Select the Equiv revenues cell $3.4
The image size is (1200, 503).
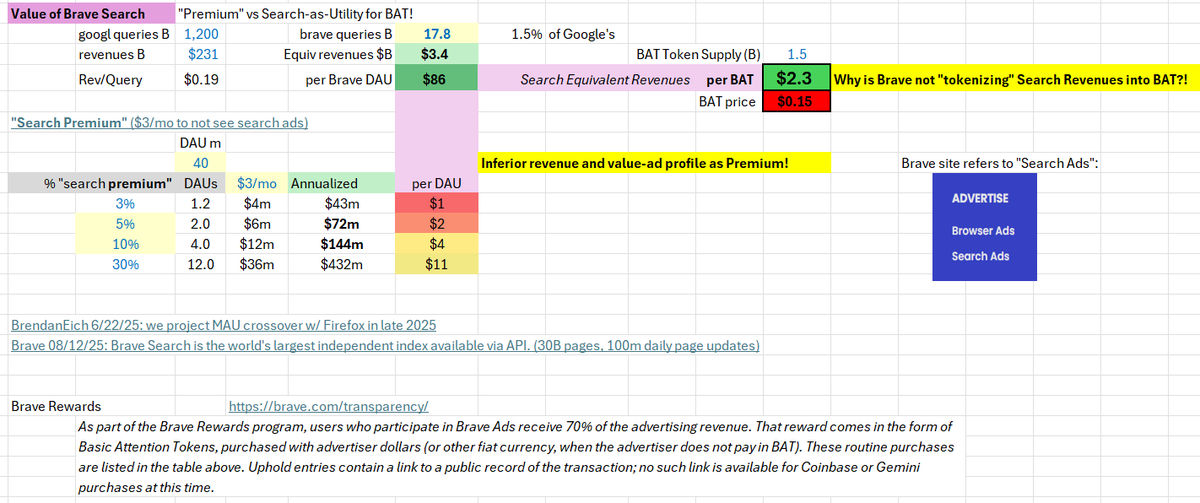pyautogui.click(x=437, y=55)
